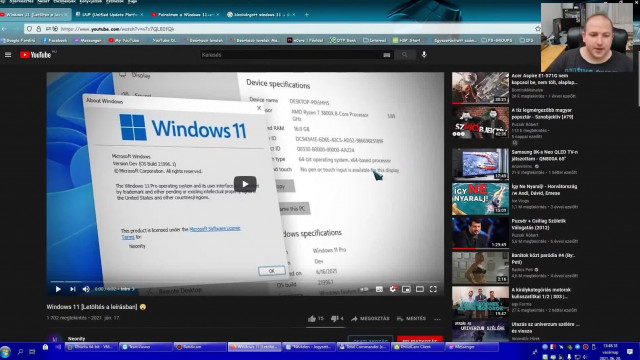Toggle subtitles in the player

[379, 289]
